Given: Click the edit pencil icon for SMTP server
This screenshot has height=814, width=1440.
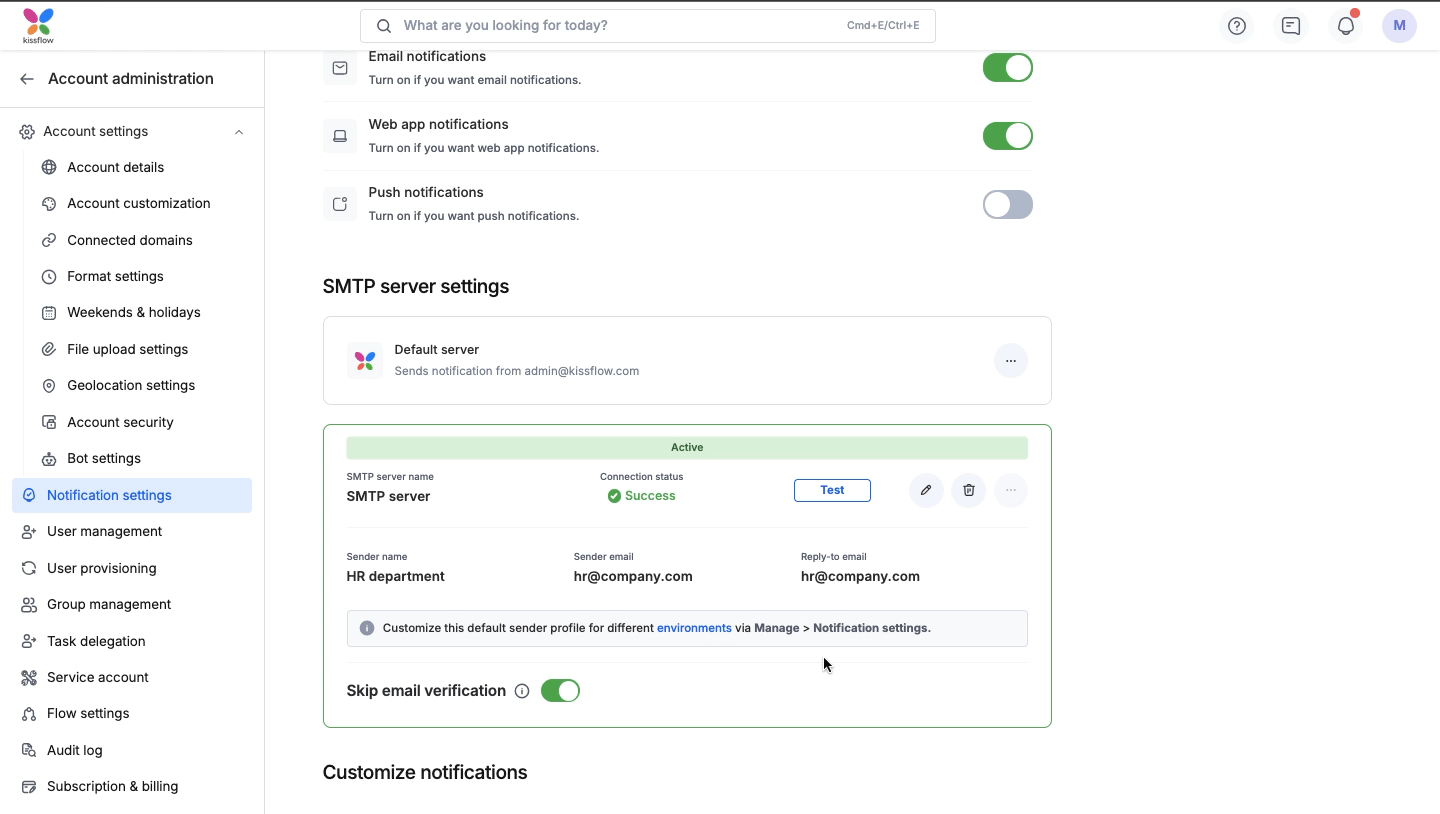Looking at the screenshot, I should 926,490.
